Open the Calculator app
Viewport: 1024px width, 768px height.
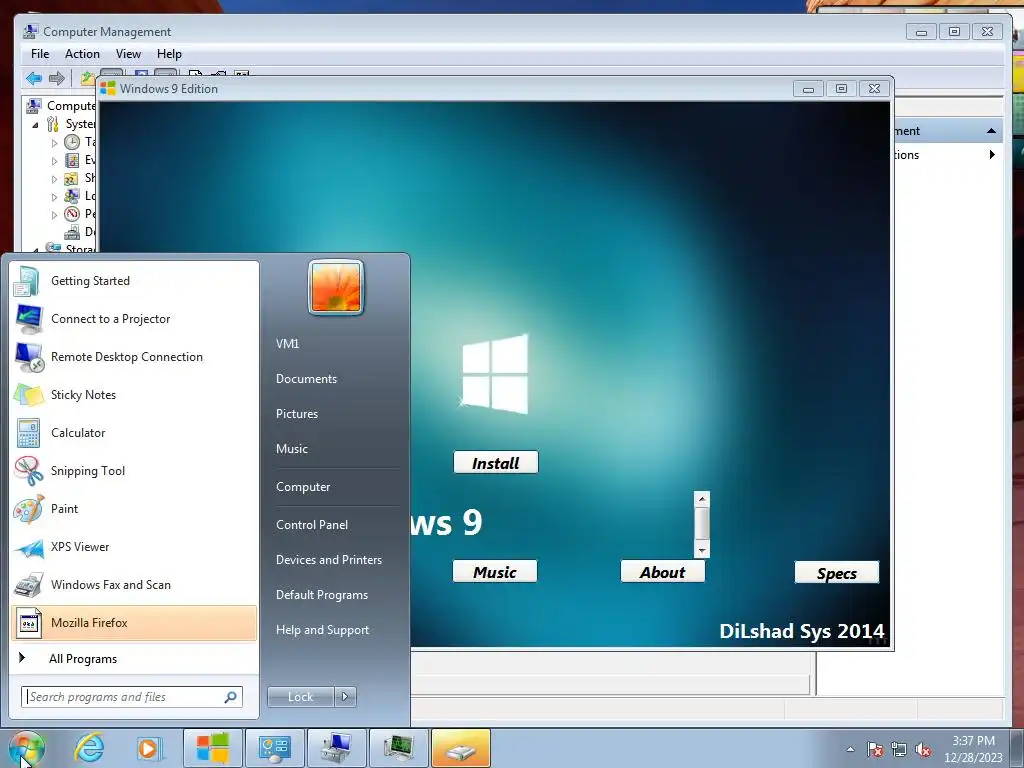[x=134, y=432]
